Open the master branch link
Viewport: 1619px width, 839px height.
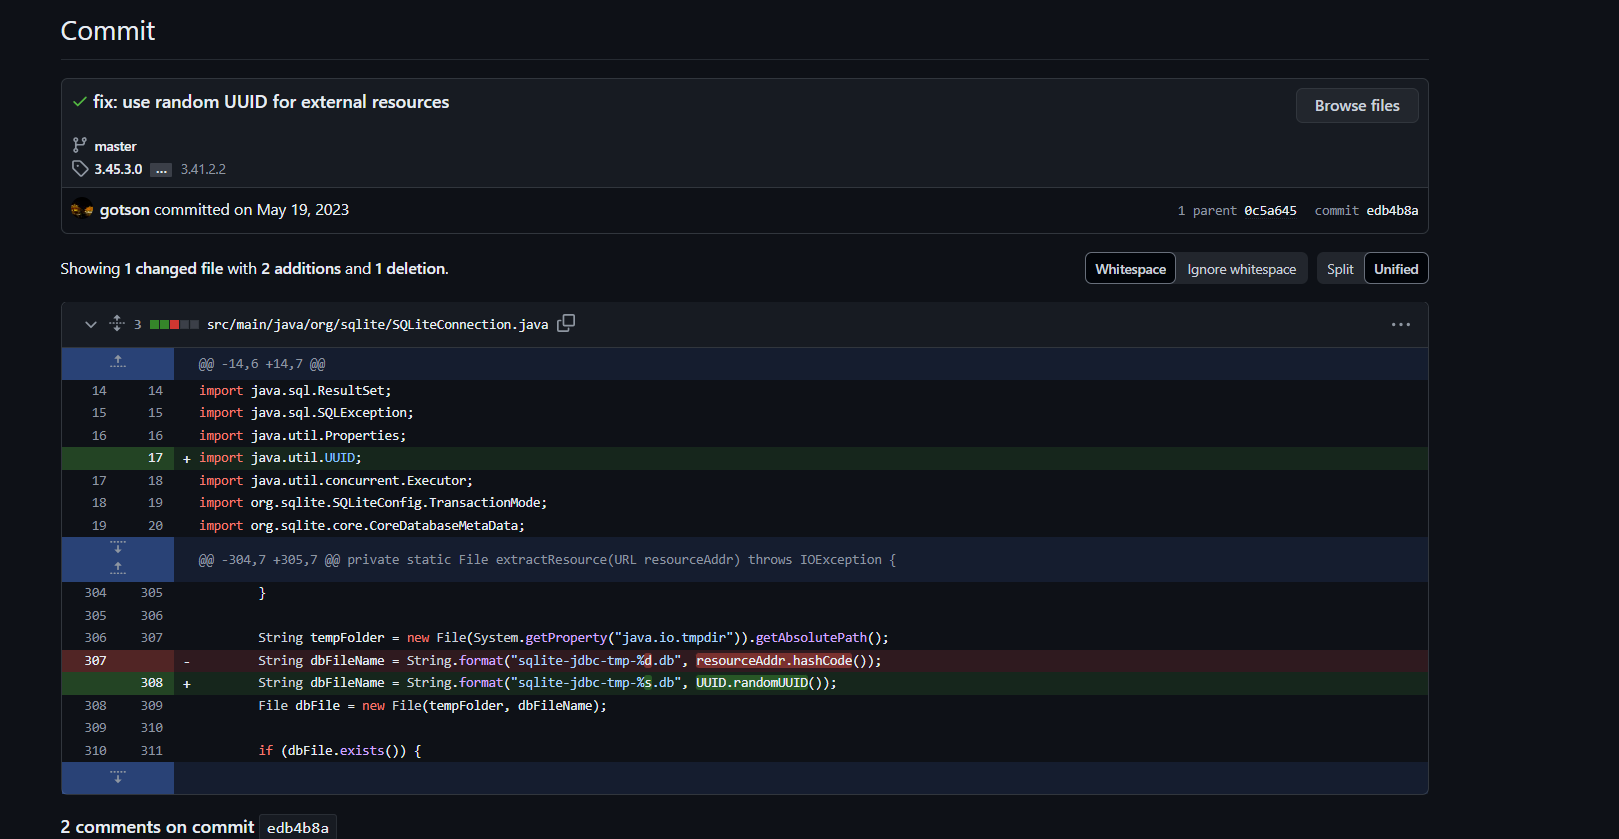tap(115, 146)
